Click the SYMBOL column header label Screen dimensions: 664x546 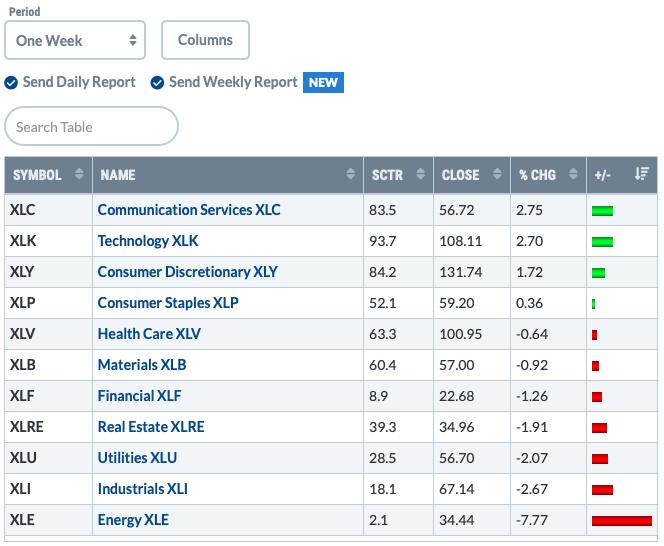click(x=37, y=175)
